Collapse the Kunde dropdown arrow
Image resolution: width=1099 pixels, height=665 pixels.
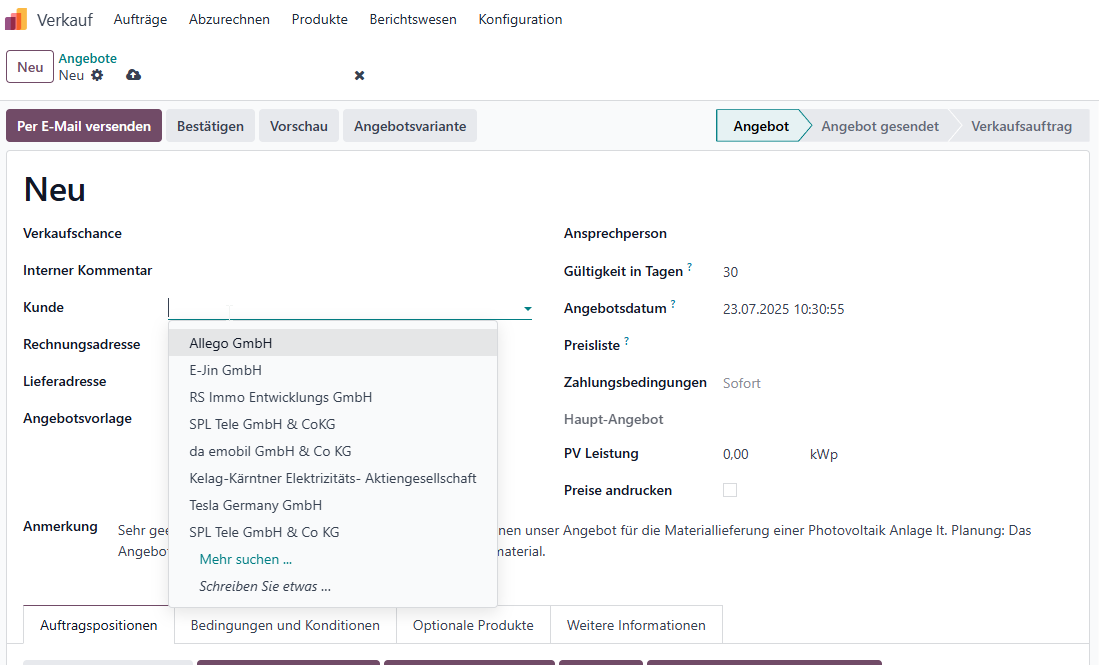(527, 308)
